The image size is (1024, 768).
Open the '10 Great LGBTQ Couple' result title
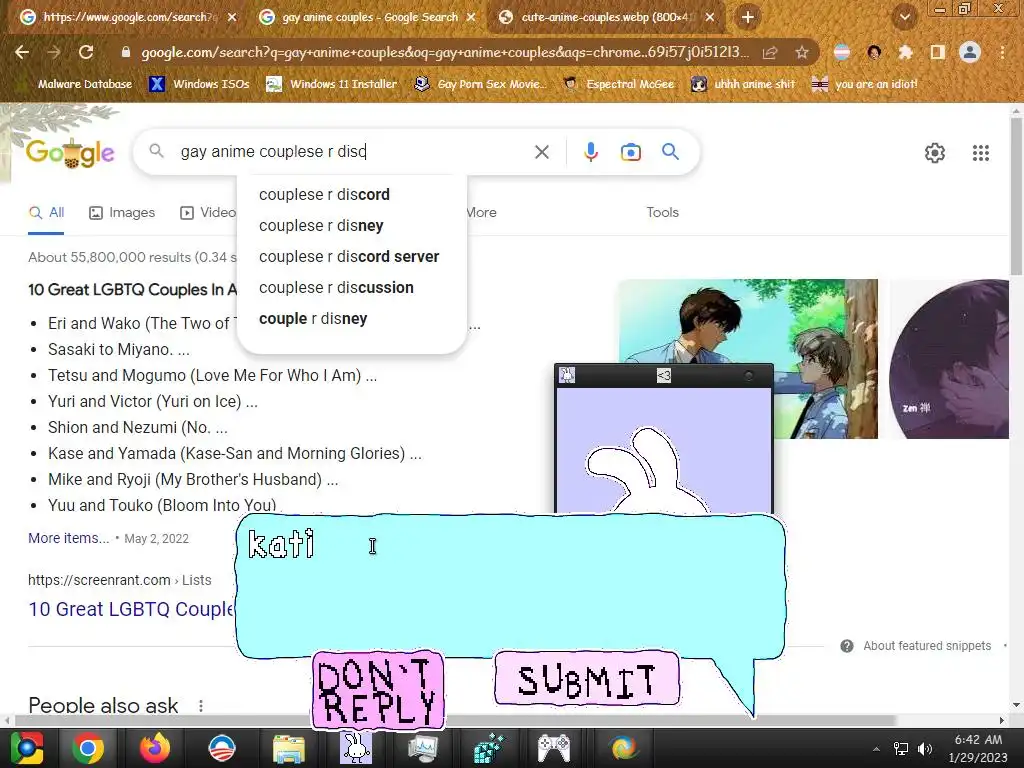point(131,609)
